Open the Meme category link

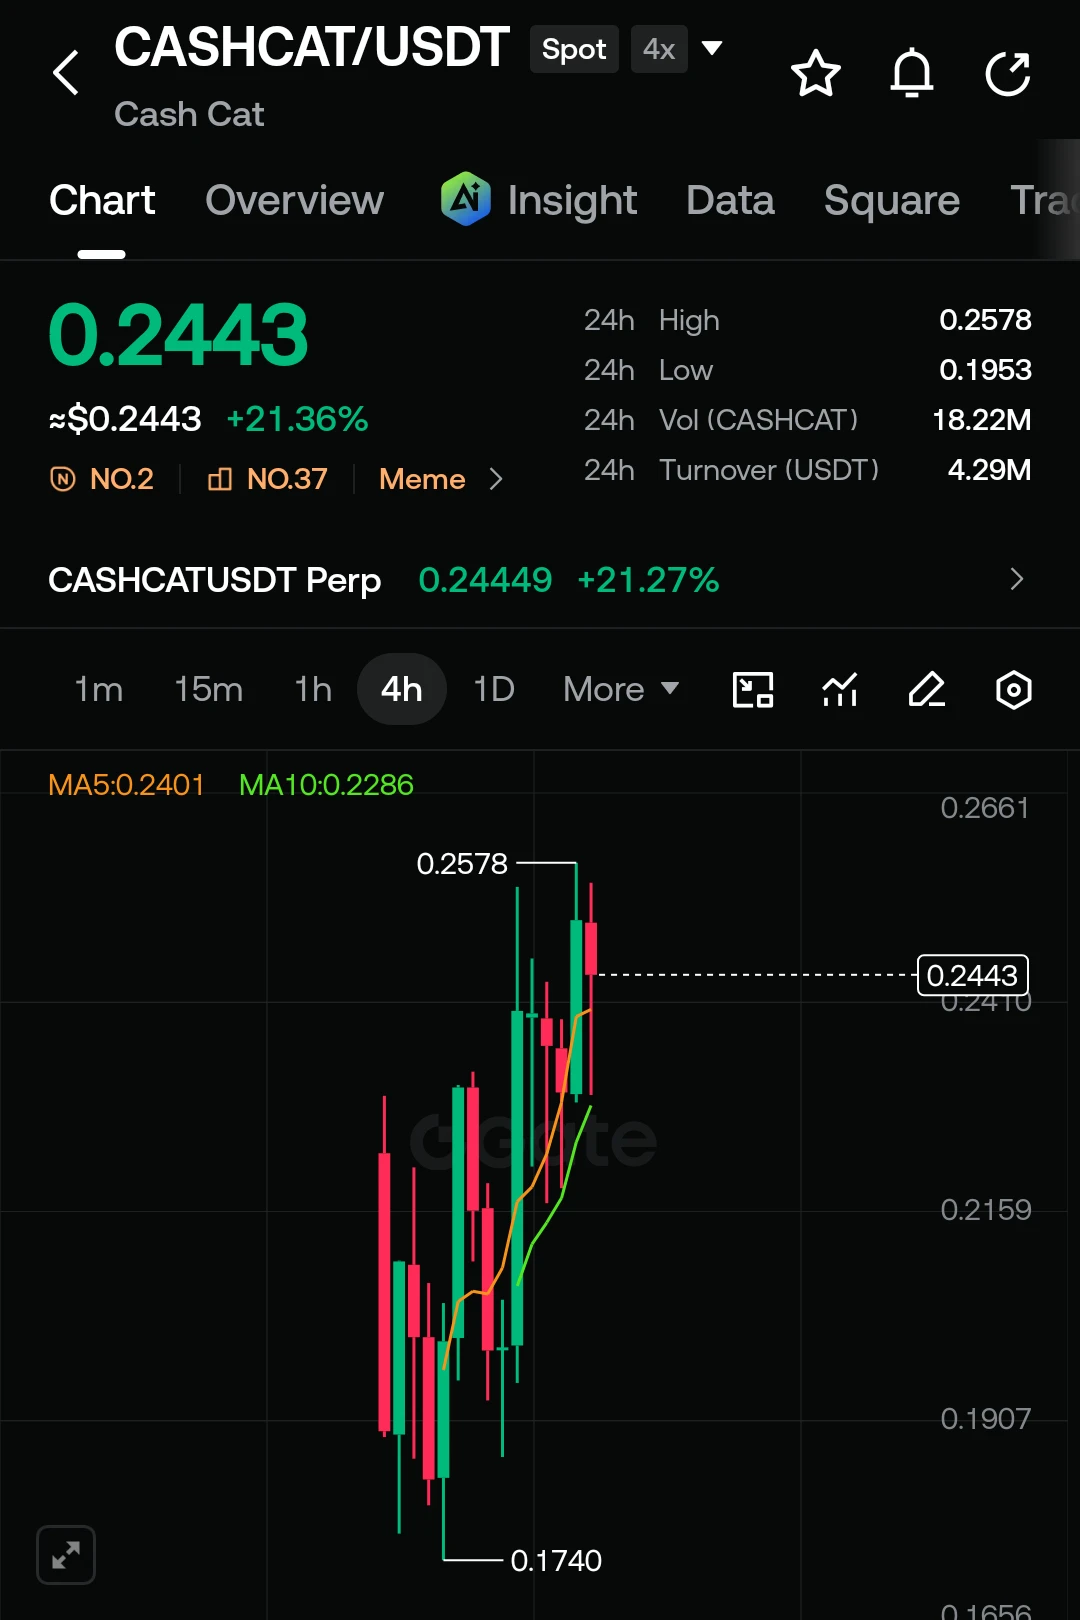click(x=422, y=479)
